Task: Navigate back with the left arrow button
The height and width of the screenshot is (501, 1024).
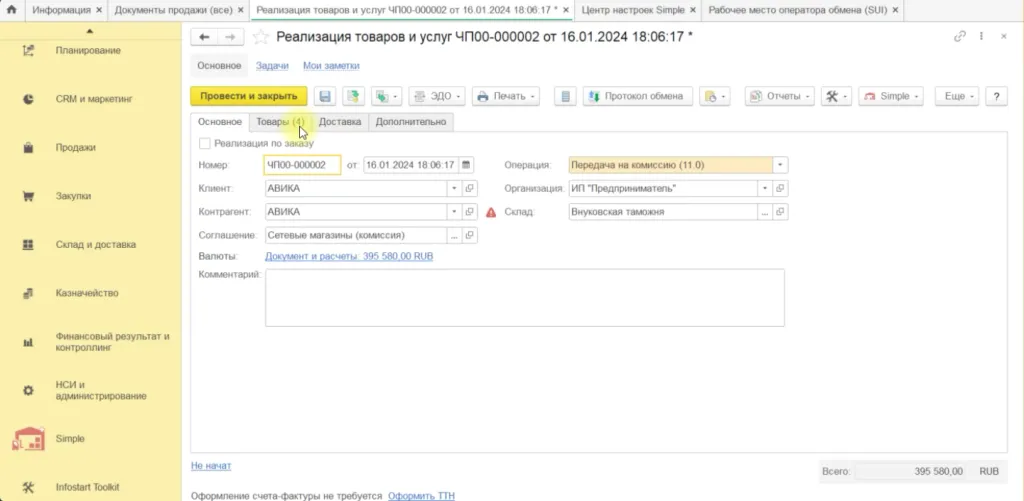Action: coord(204,38)
